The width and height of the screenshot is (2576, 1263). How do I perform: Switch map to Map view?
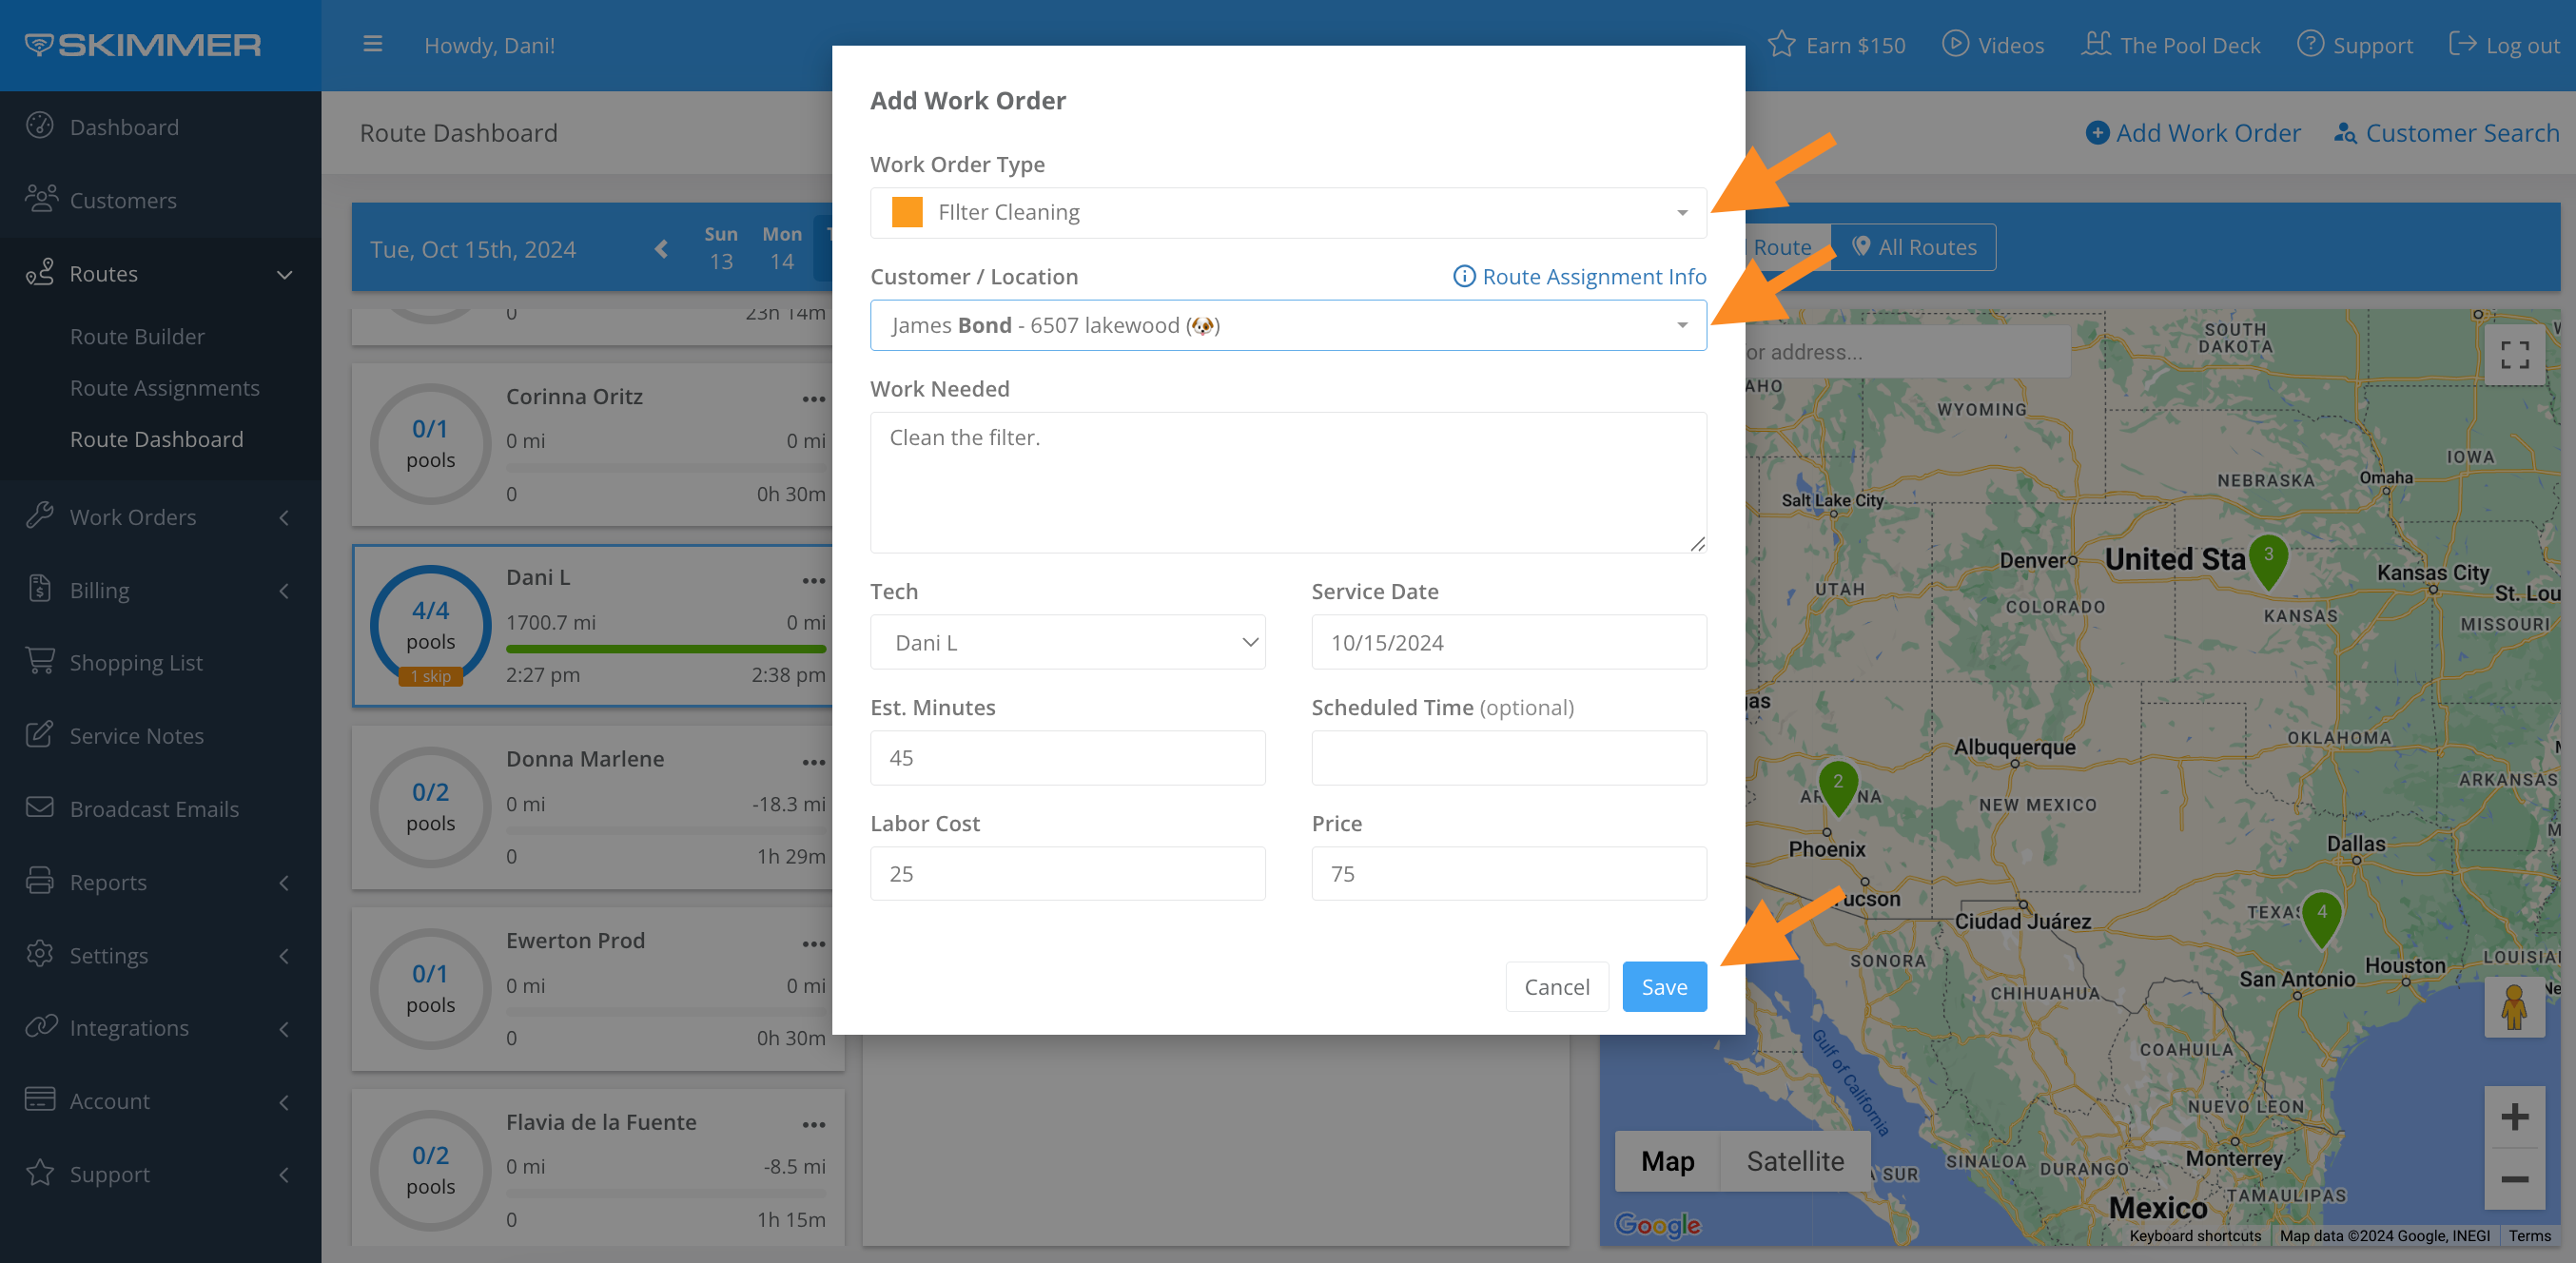(x=1667, y=1161)
